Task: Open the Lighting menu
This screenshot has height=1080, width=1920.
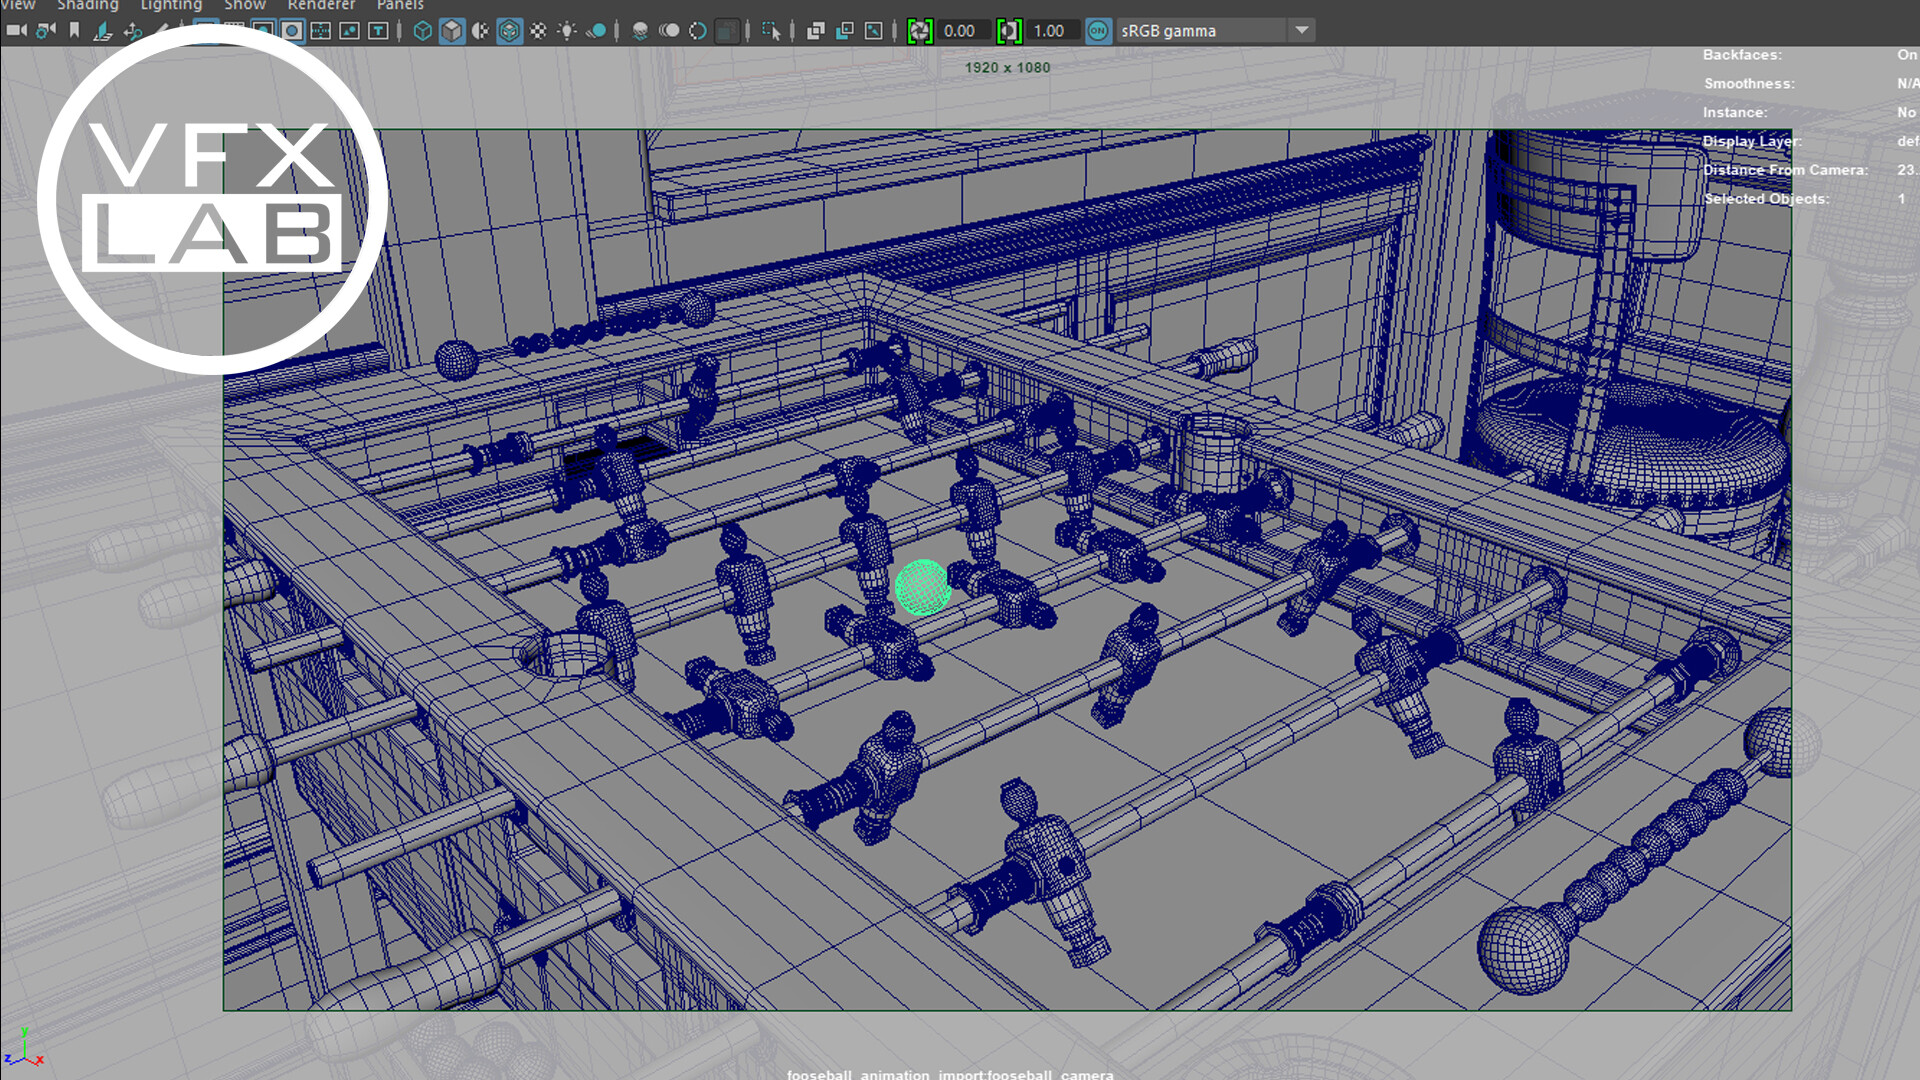Action: coord(171,6)
